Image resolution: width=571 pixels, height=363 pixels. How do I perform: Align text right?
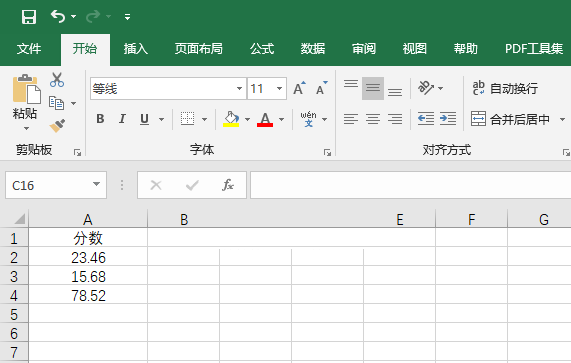point(395,119)
